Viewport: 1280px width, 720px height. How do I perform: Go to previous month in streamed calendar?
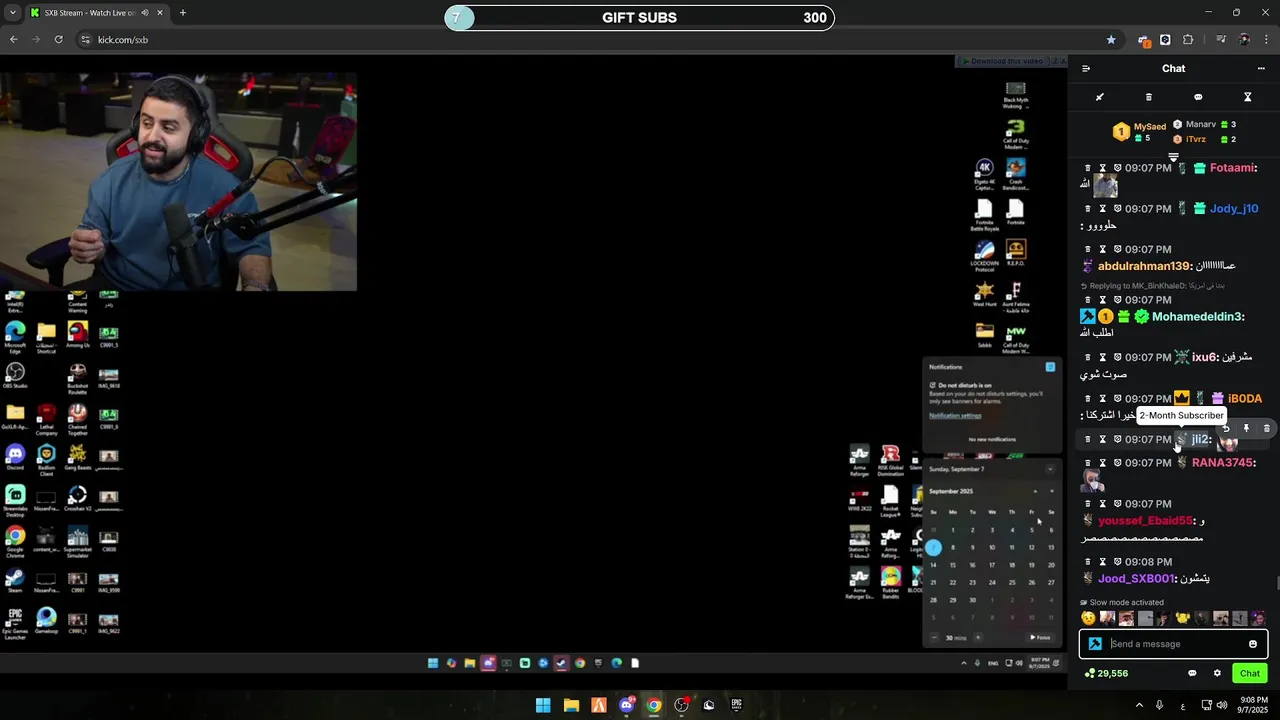tap(1035, 491)
